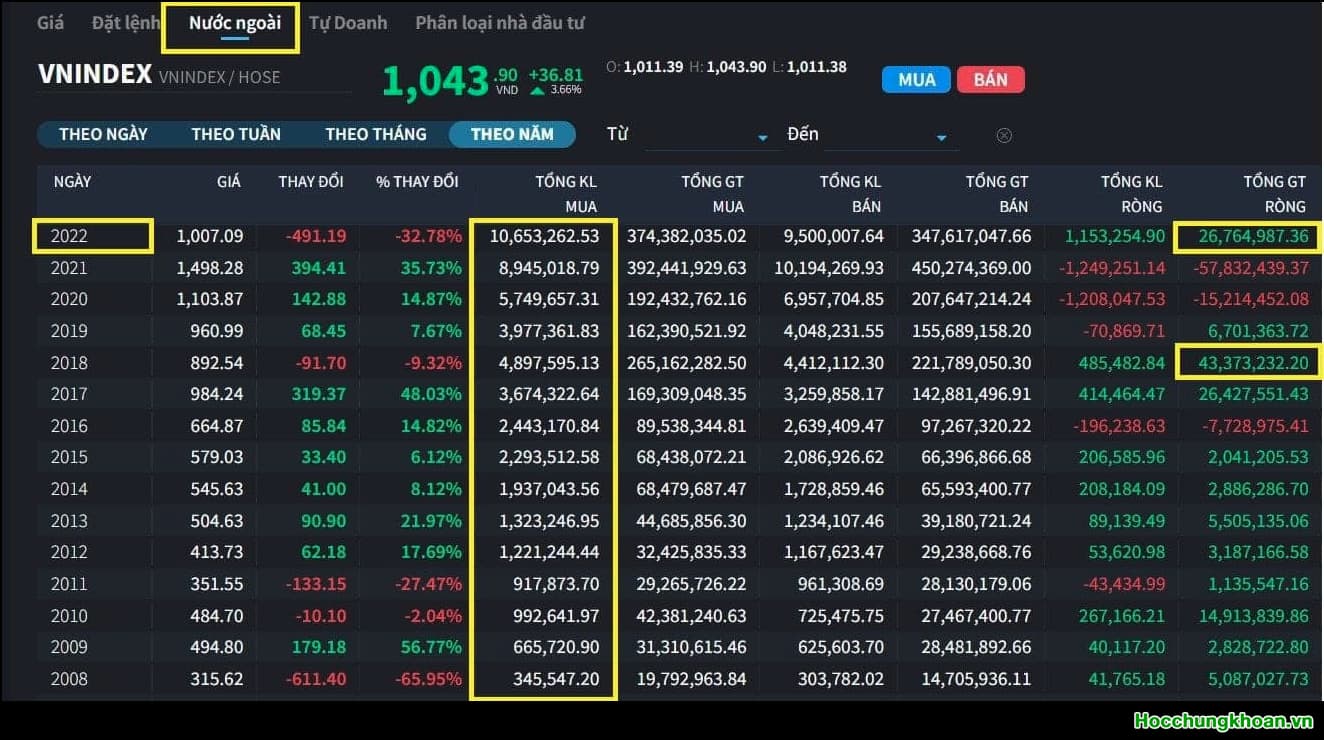Open the Hocchungkhoan.vn watermark link
The width and height of the screenshot is (1324, 740).
(x=1222, y=720)
